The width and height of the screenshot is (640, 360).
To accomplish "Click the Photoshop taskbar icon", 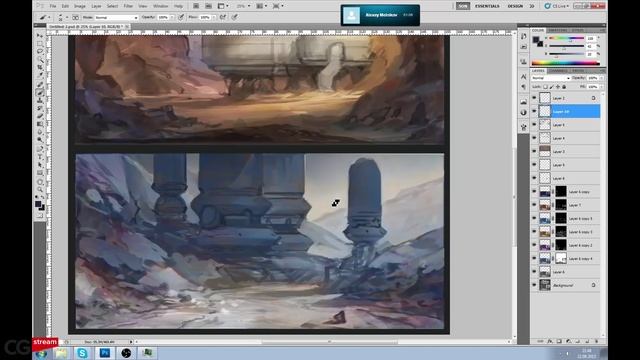I will pos(104,353).
